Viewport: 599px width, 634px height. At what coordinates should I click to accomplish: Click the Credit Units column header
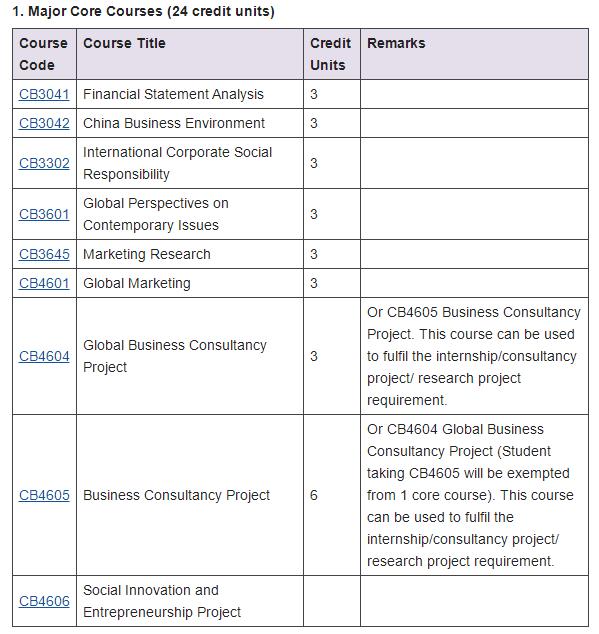coord(332,54)
